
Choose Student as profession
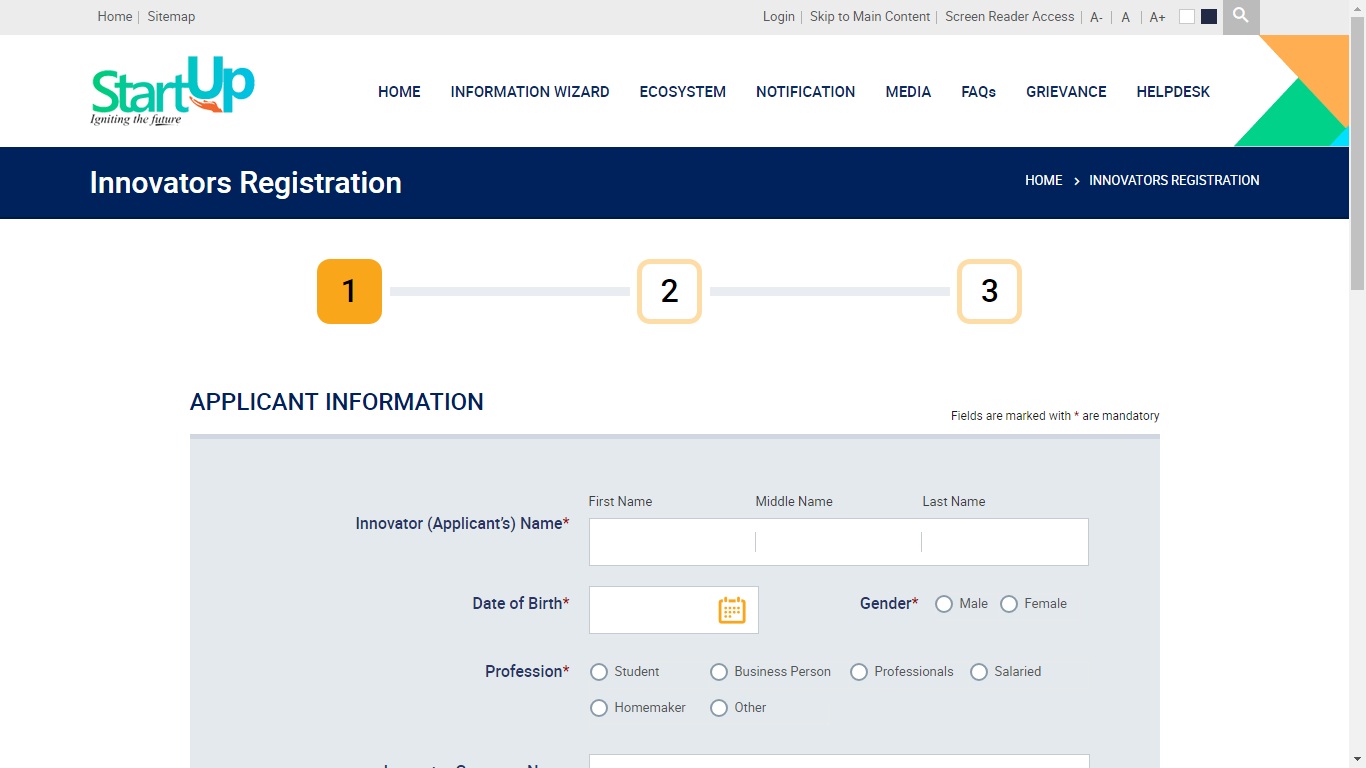(599, 672)
